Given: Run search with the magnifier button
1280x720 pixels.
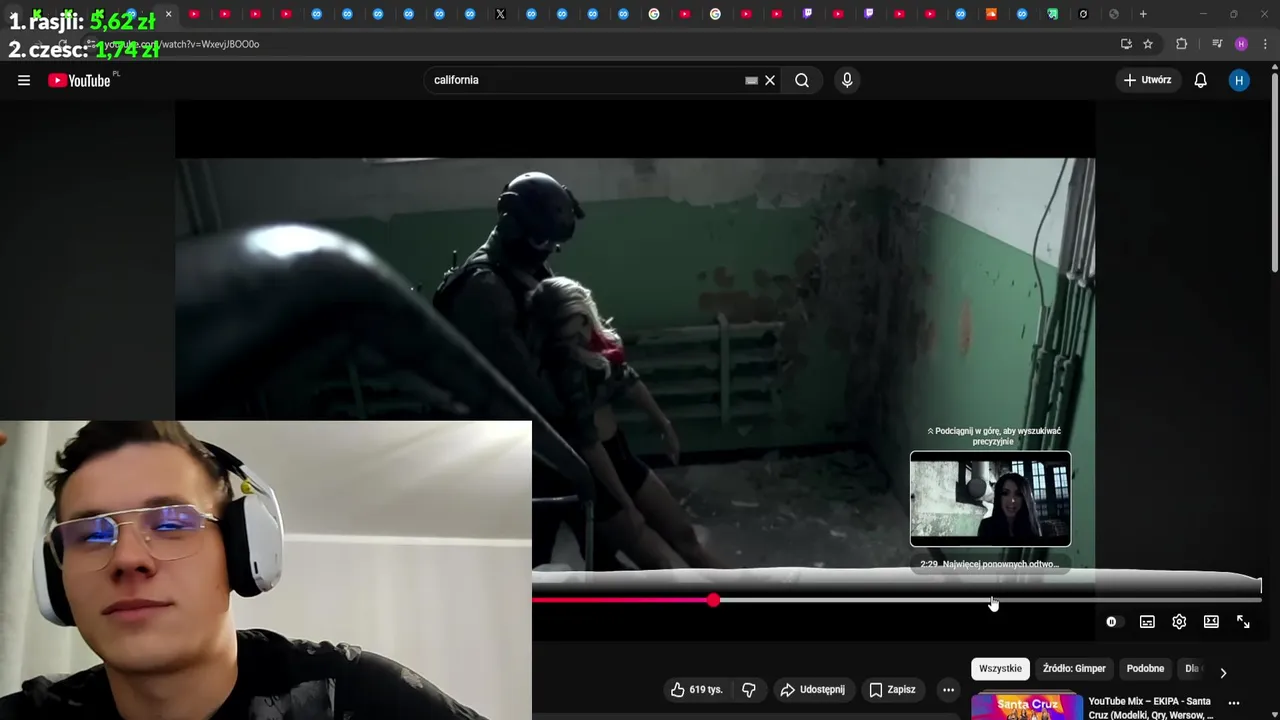Looking at the screenshot, I should 802,80.
